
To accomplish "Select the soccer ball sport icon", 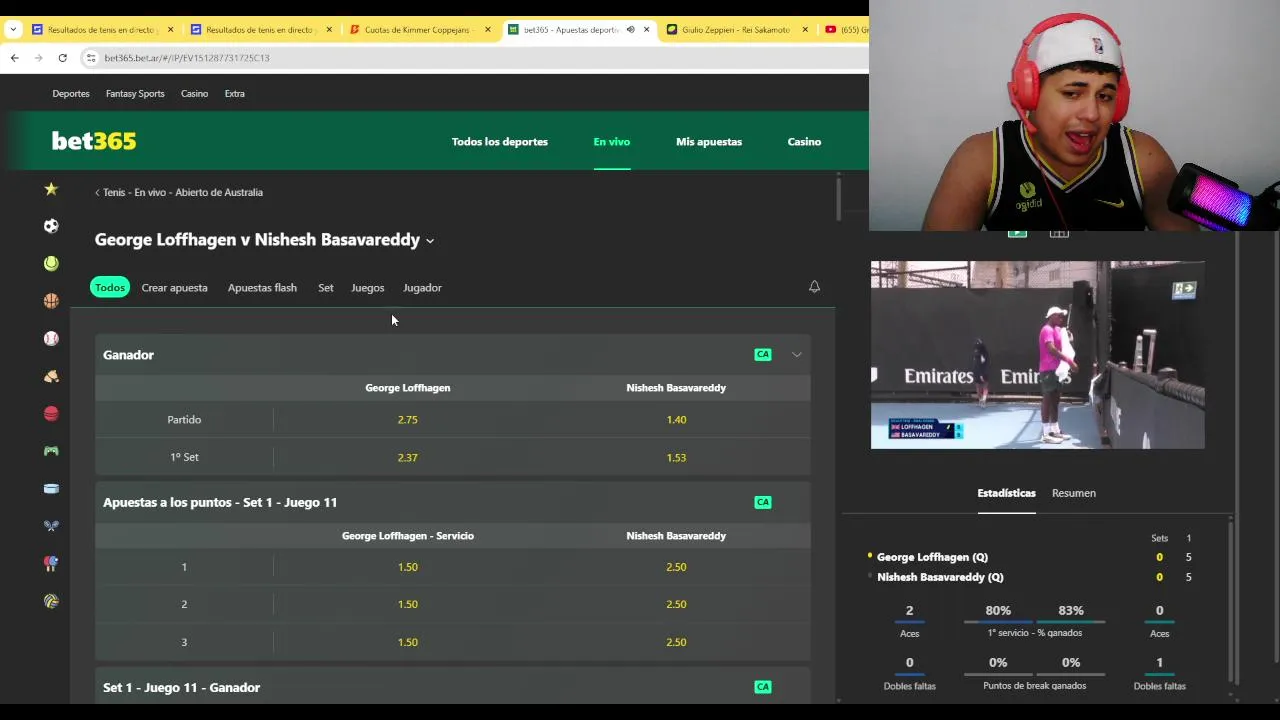I will pos(51,226).
